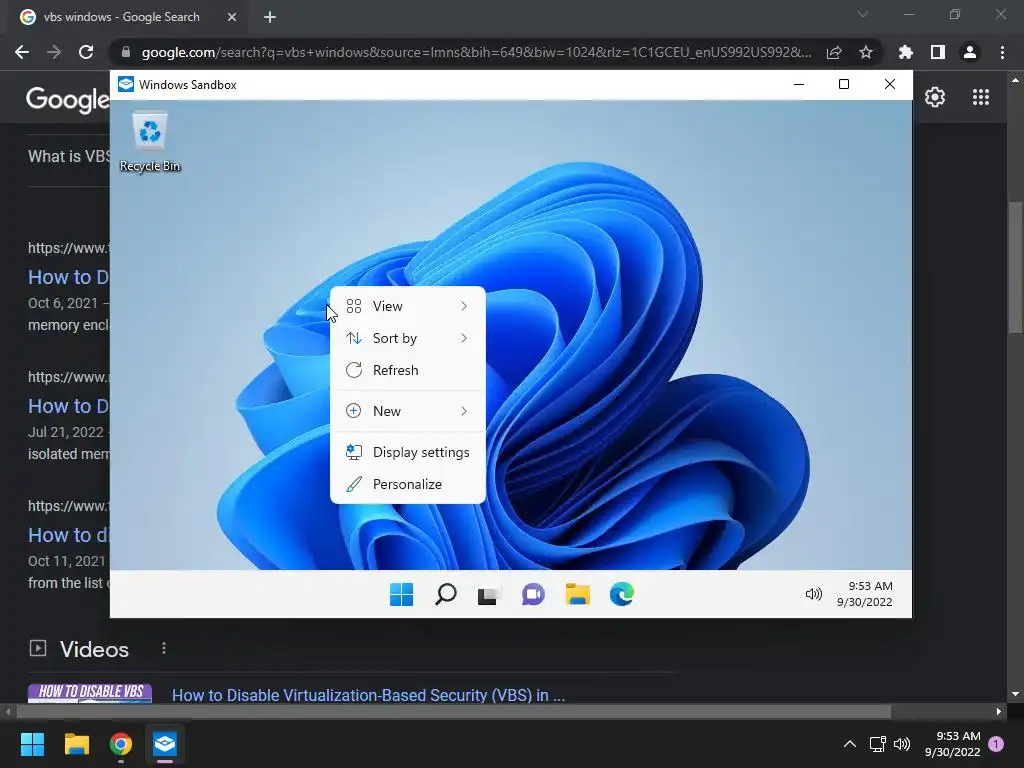Image resolution: width=1024 pixels, height=768 pixels.
Task: Close the vbs windows Google Search tab
Action: click(x=232, y=17)
